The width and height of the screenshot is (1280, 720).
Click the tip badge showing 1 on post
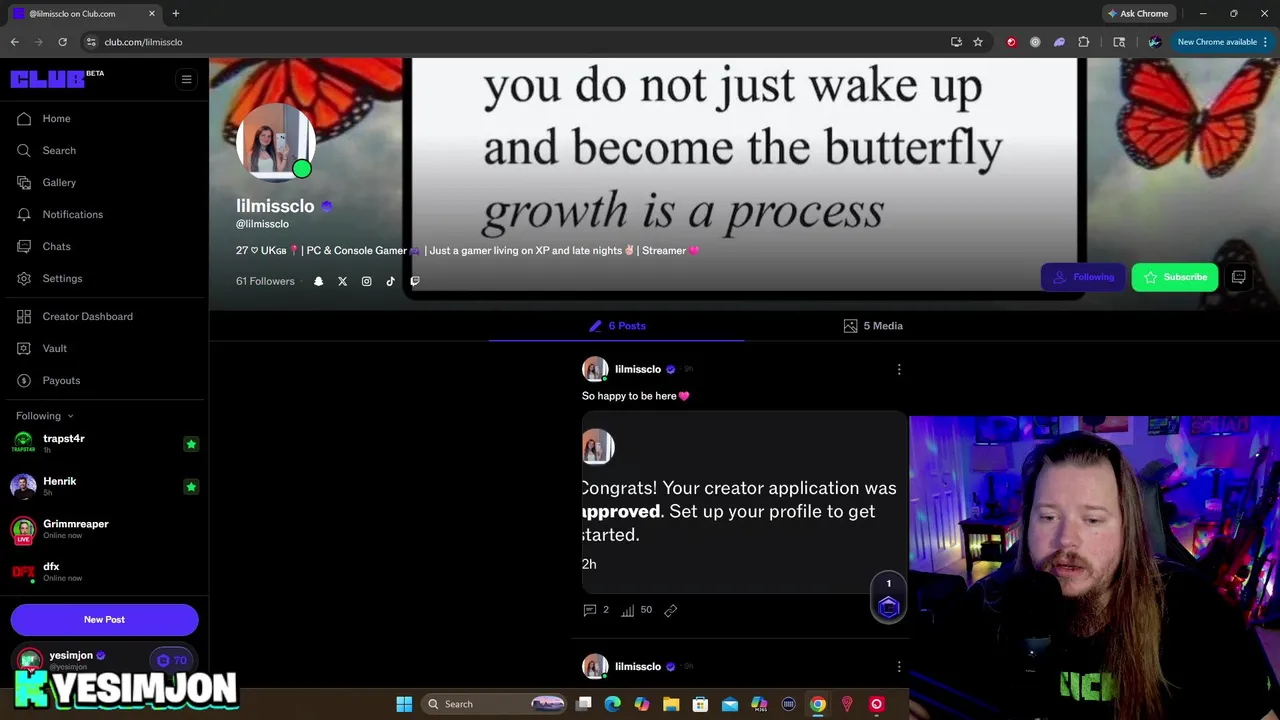(x=888, y=598)
